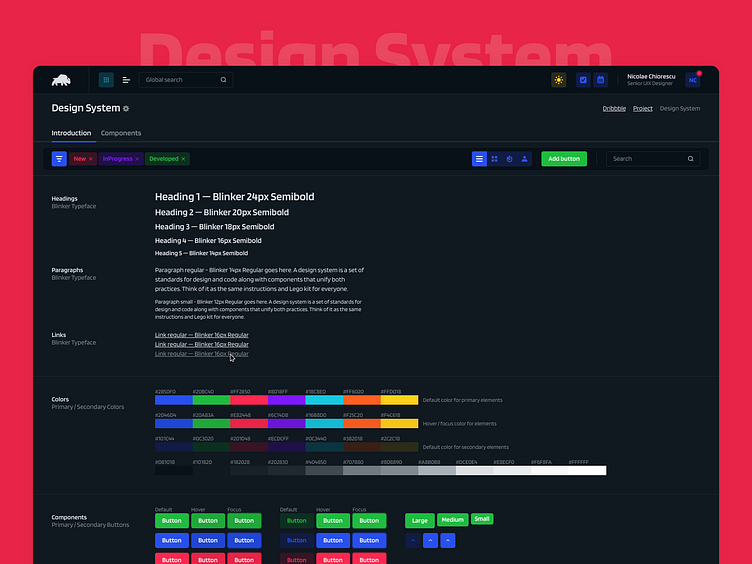Open the Dribbble breadcrumb link
Image resolution: width=752 pixels, height=564 pixels.
point(614,108)
